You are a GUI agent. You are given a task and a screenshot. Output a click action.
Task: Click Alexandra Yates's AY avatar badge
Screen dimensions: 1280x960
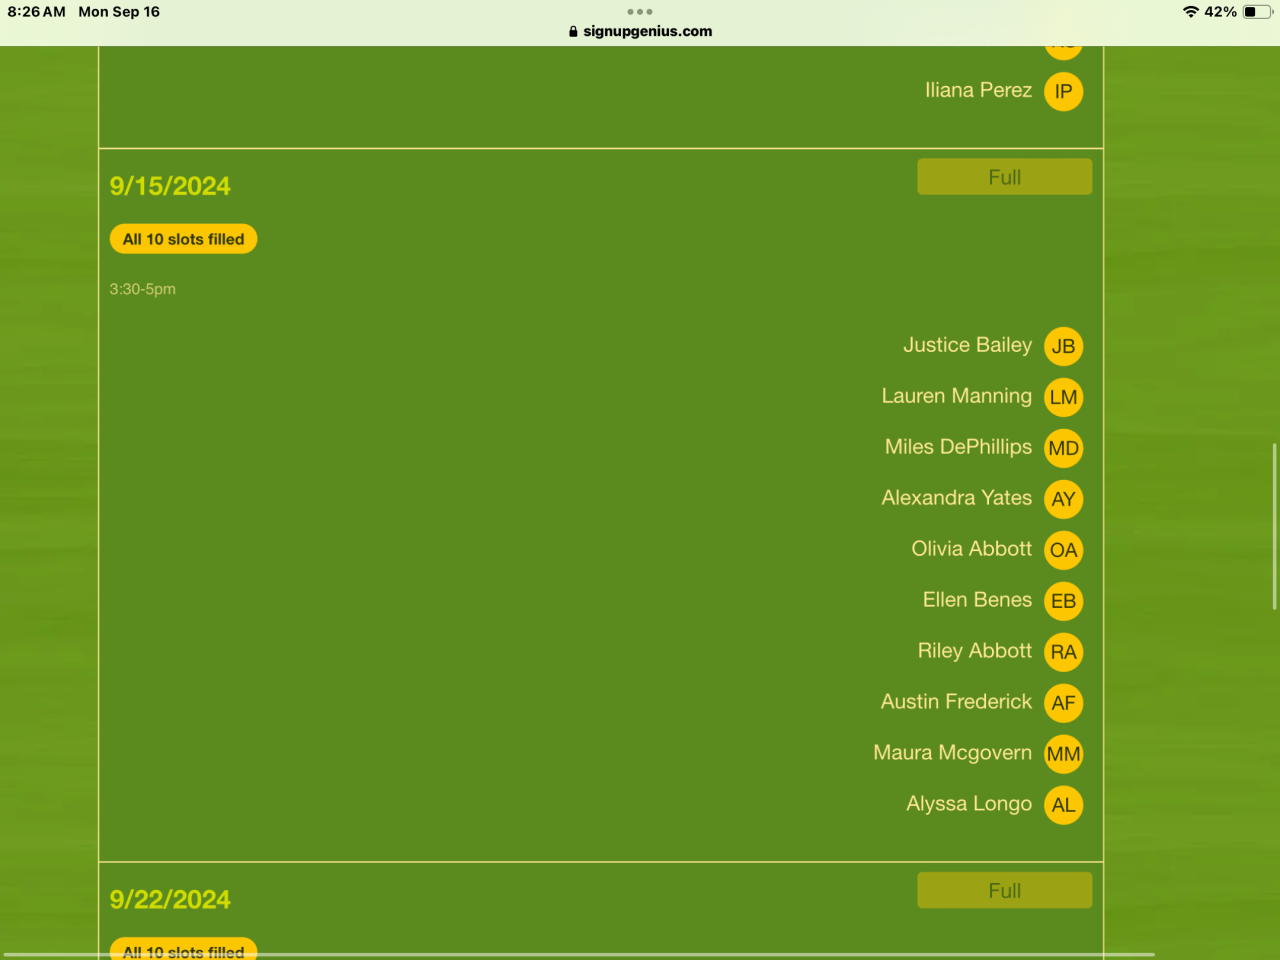click(1063, 499)
